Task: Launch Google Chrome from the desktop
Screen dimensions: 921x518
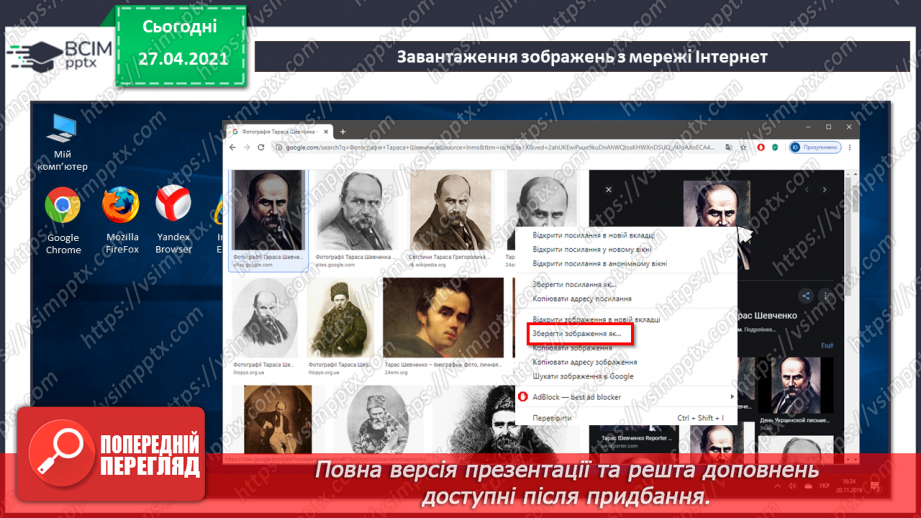Action: (63, 221)
